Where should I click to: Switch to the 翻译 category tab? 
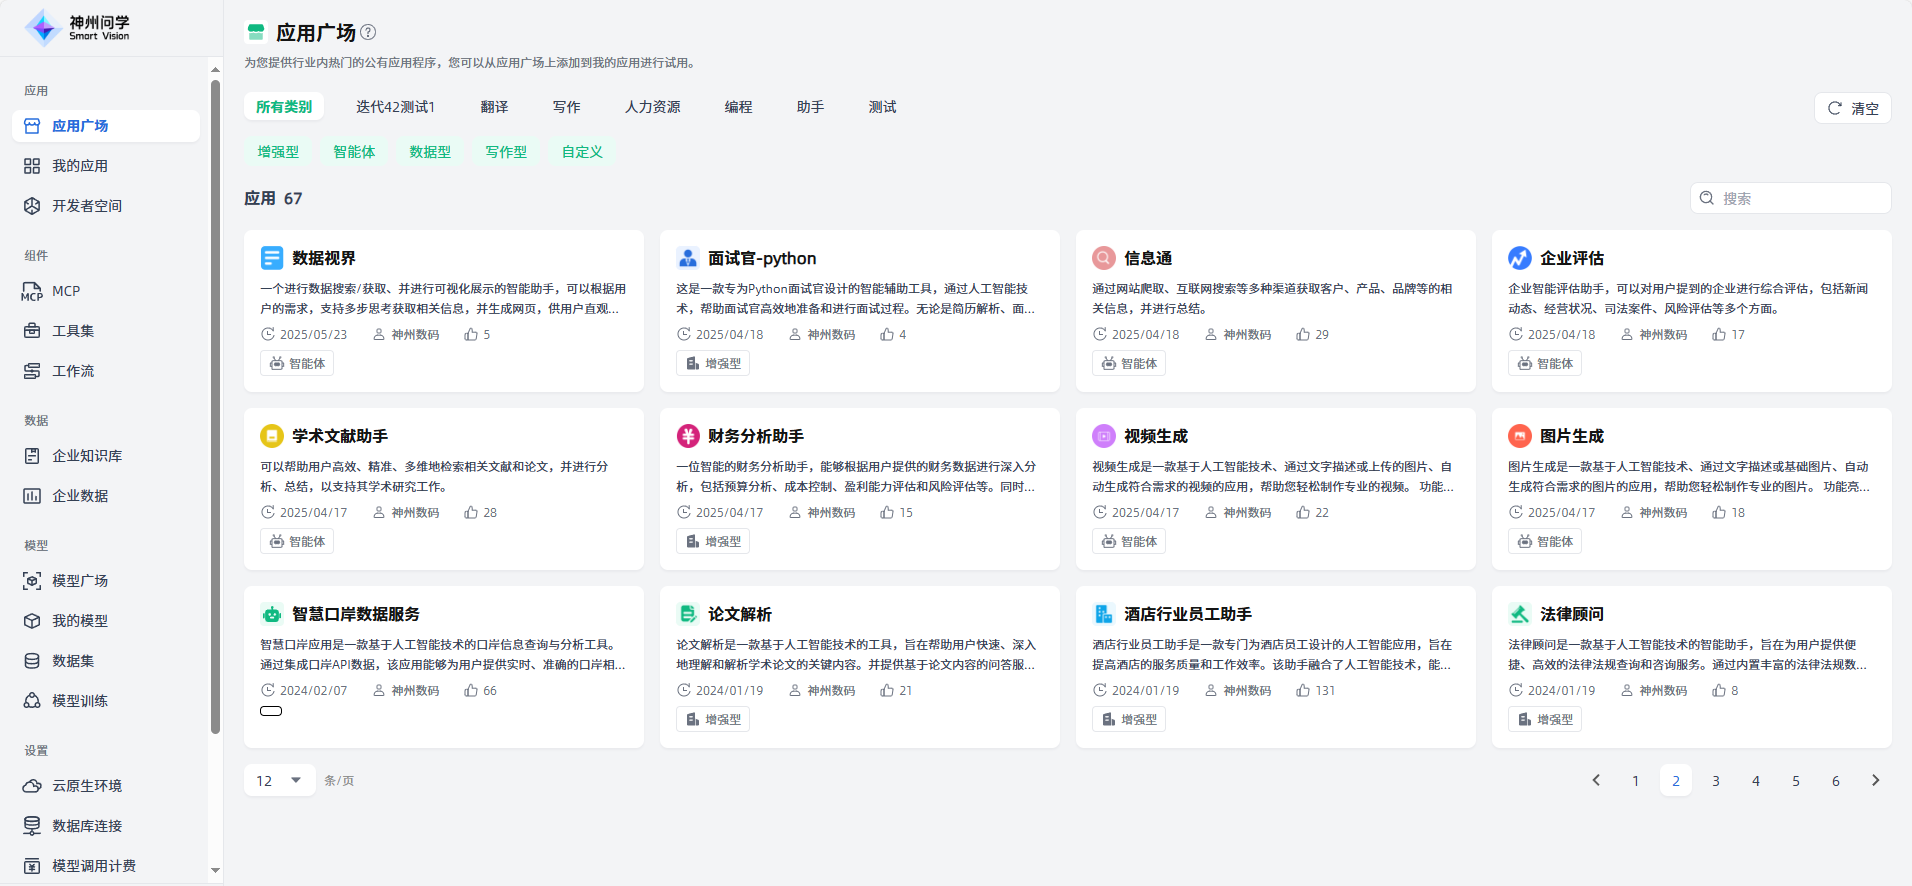494,107
